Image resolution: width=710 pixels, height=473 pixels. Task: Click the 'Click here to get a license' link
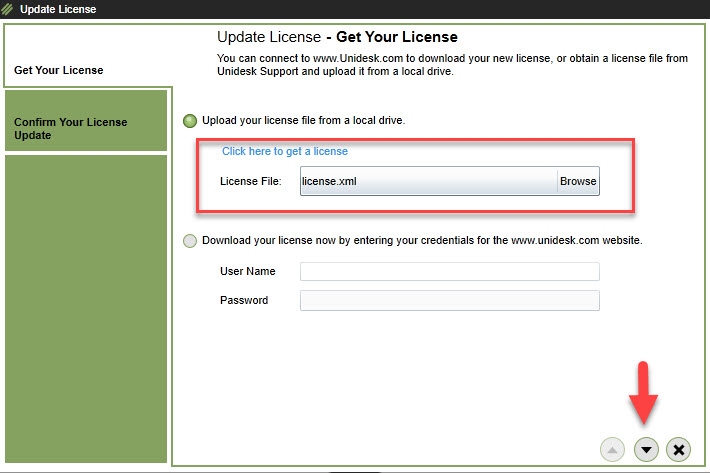coord(285,151)
